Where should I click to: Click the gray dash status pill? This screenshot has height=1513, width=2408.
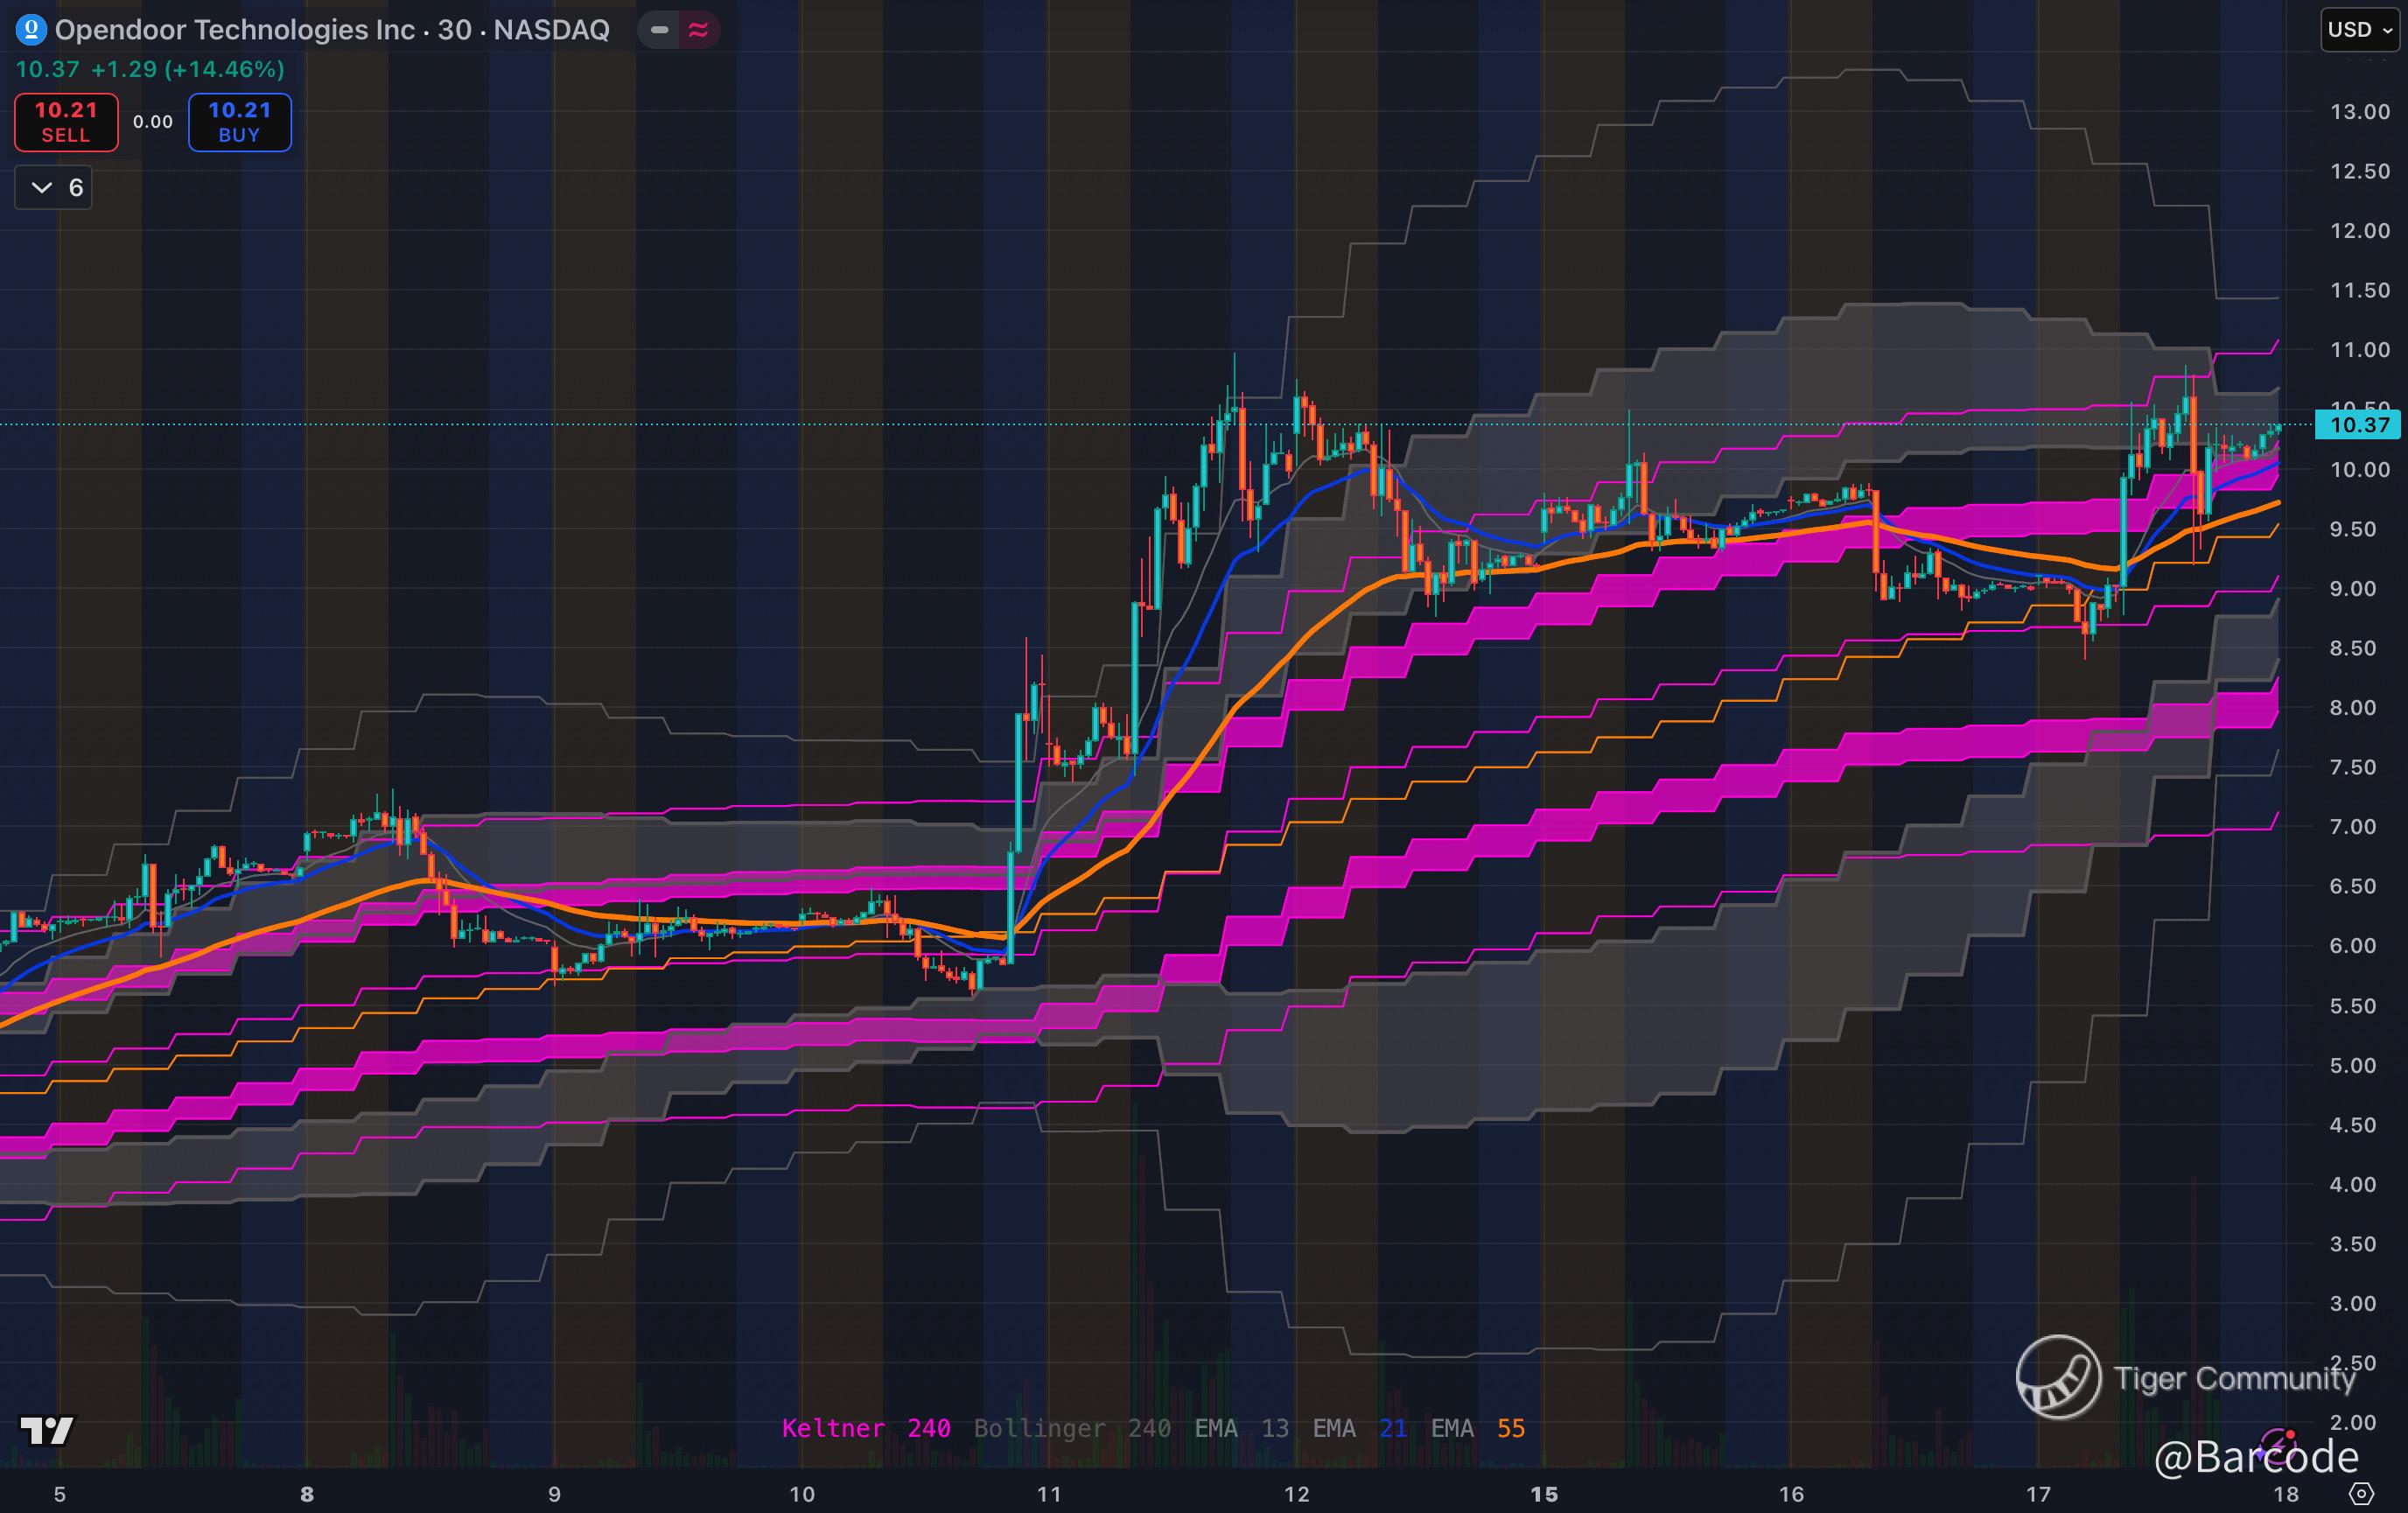click(659, 30)
